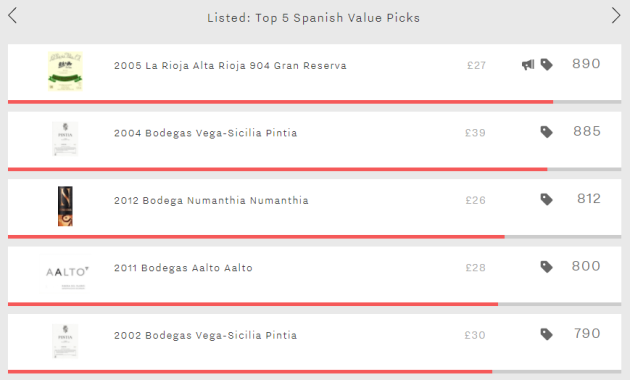
Task: Click the red score bar under score 890
Action: click(x=280, y=102)
